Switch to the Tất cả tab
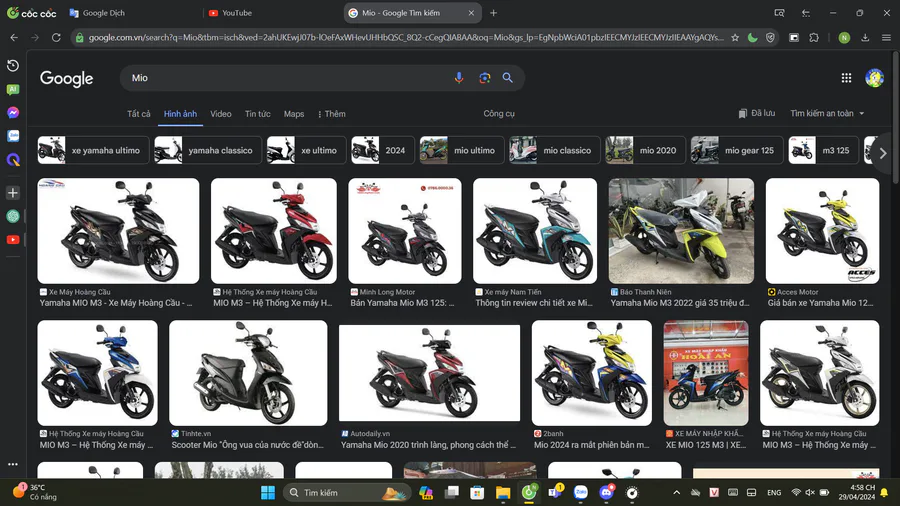 pyautogui.click(x=138, y=114)
